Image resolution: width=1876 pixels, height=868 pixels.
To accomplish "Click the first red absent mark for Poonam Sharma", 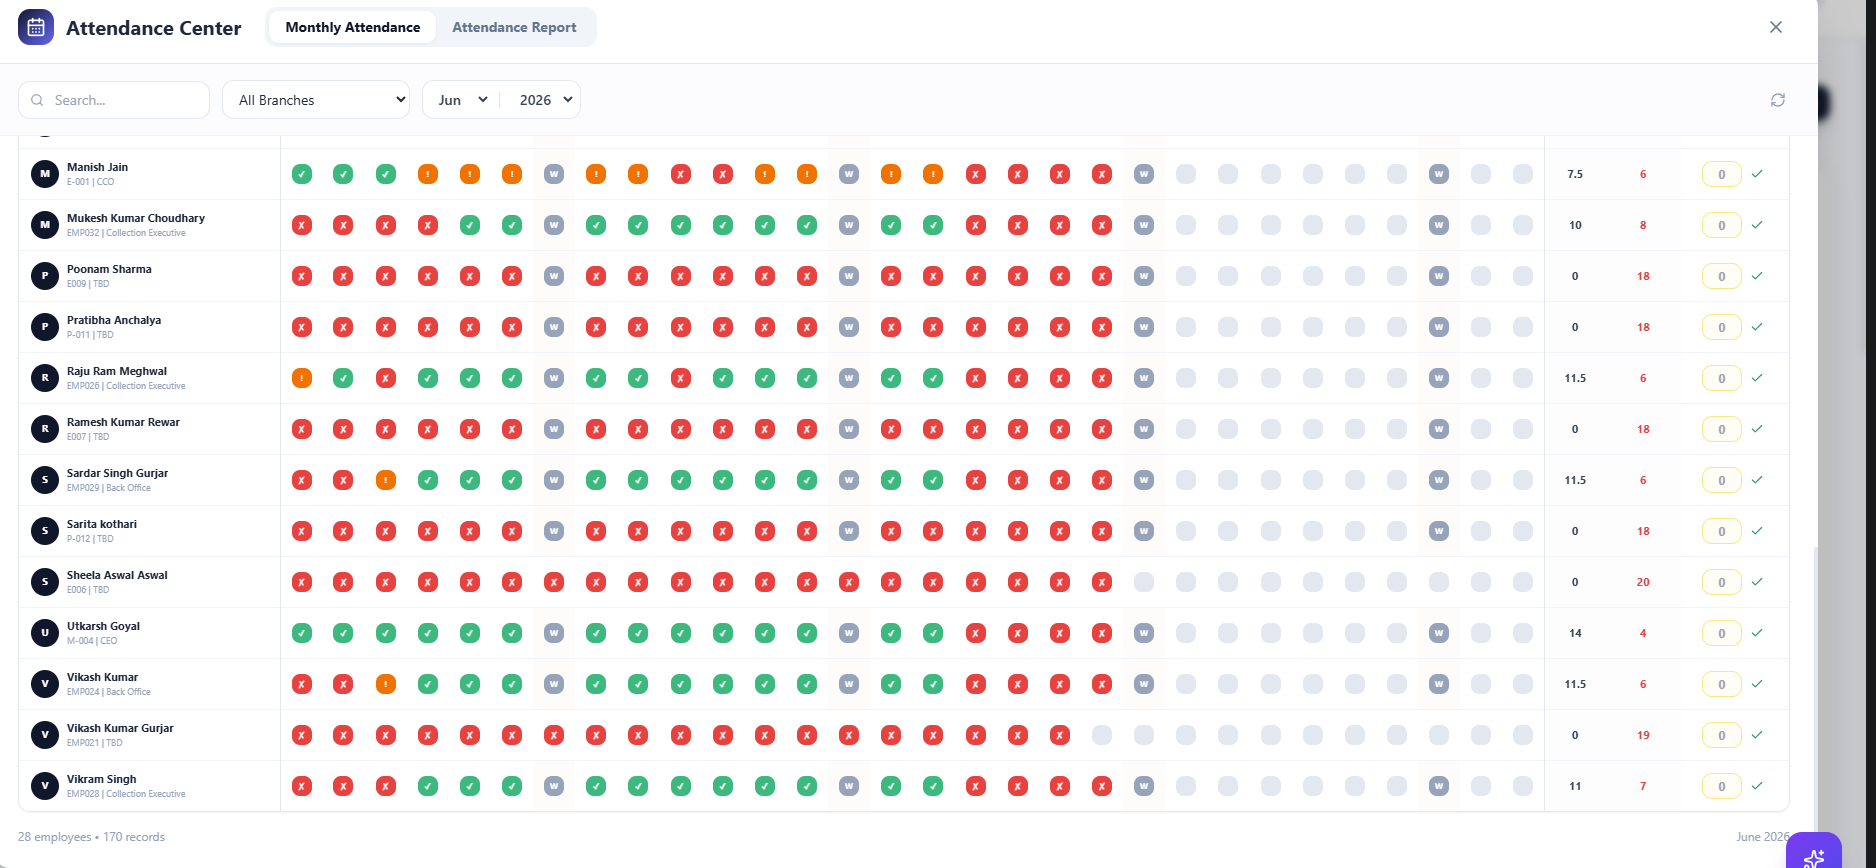I will 301,276.
